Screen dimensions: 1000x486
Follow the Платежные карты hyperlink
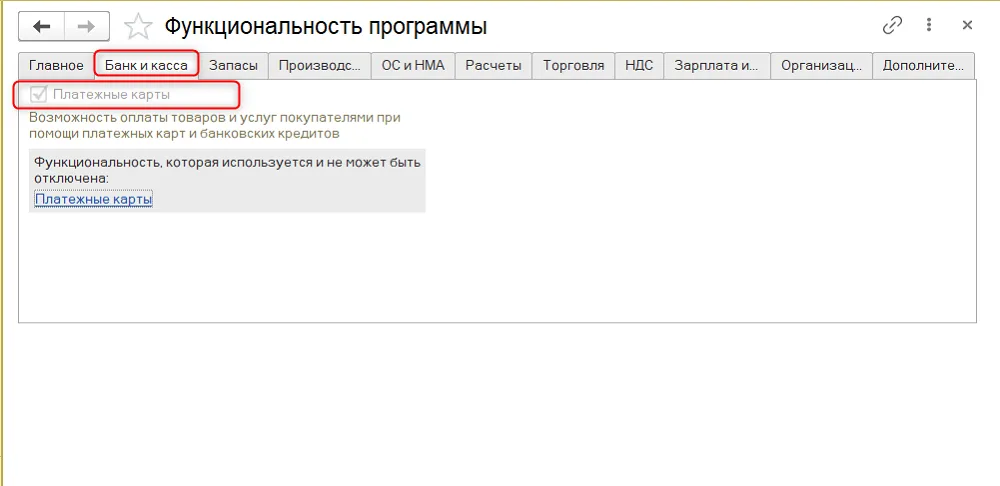[93, 200]
